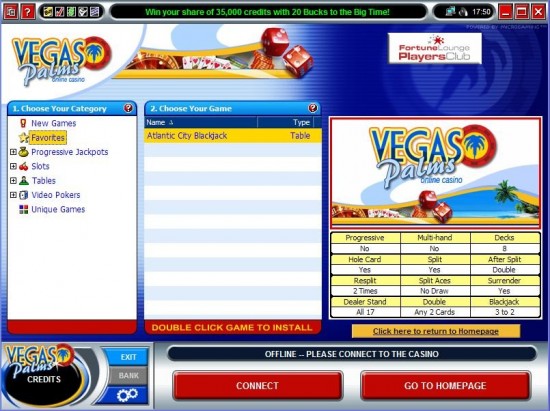Click the 'Decks' header in game info table
Image resolution: width=550 pixels, height=411 pixels.
pyautogui.click(x=504, y=238)
